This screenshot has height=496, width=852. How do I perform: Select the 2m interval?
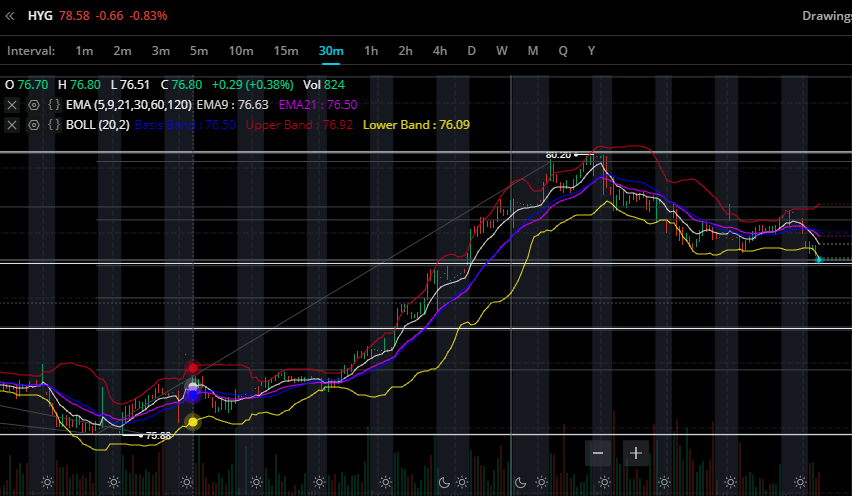[x=122, y=51]
